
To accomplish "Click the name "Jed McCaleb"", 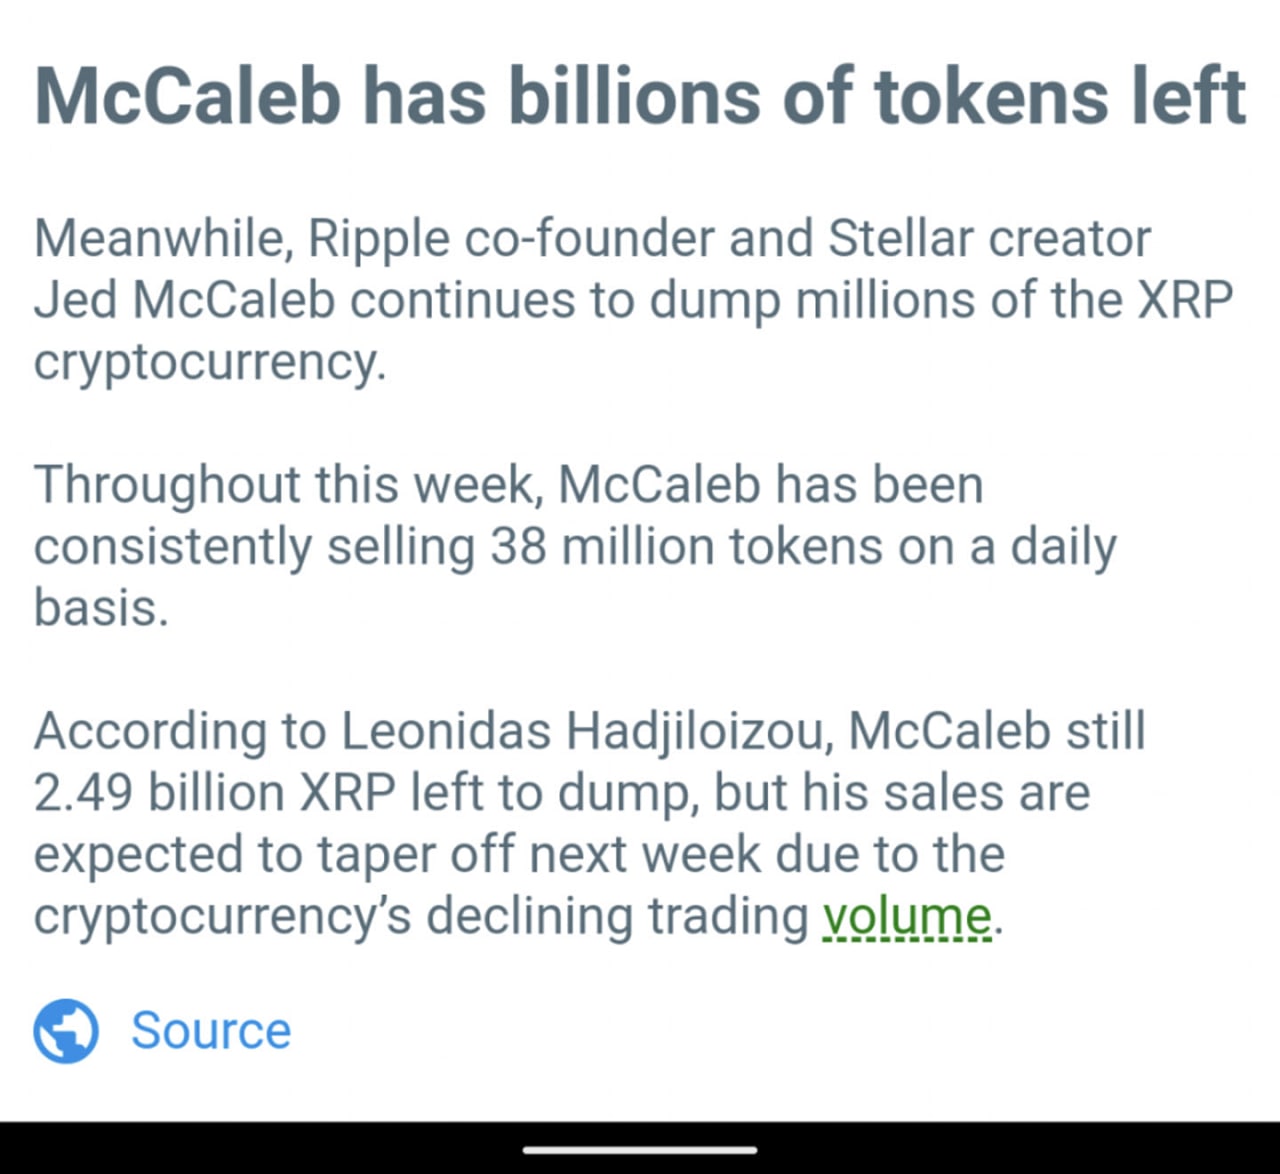I will click(184, 300).
